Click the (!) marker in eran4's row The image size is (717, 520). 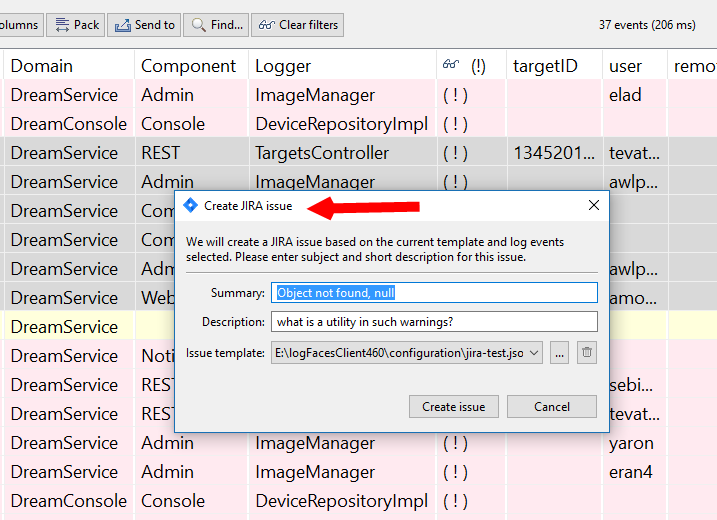pyautogui.click(x=455, y=472)
